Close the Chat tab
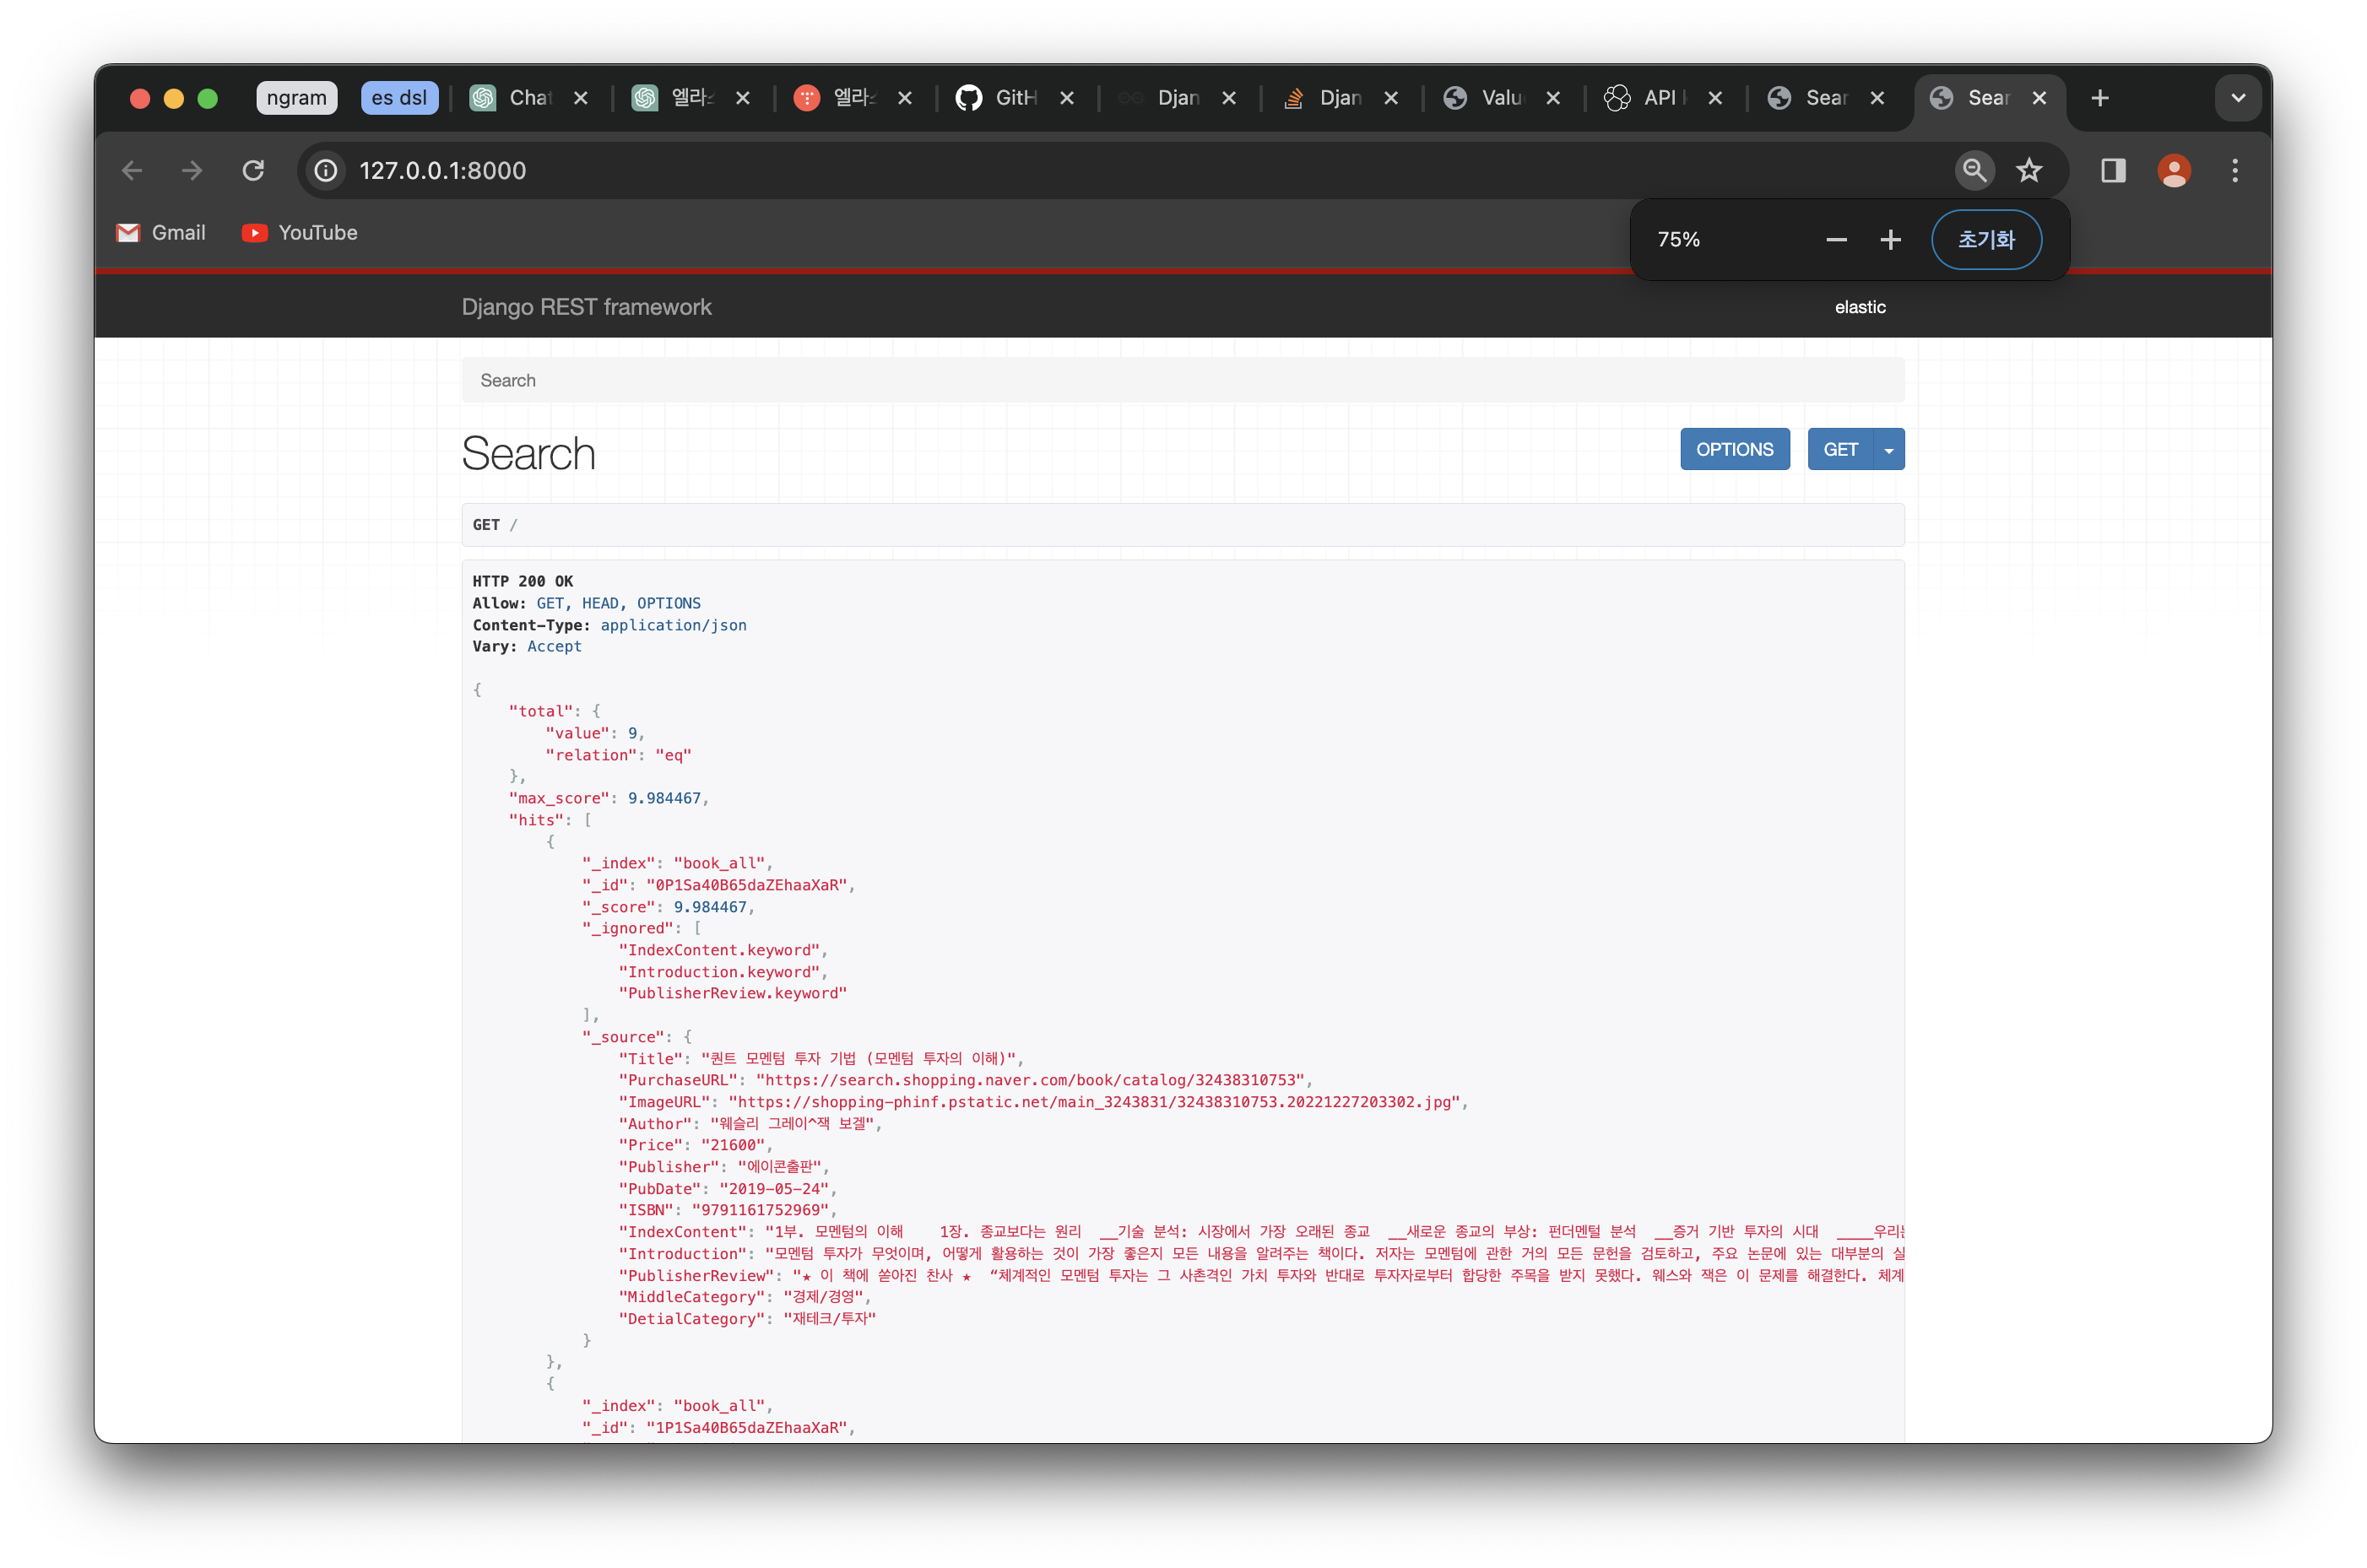 tap(581, 98)
